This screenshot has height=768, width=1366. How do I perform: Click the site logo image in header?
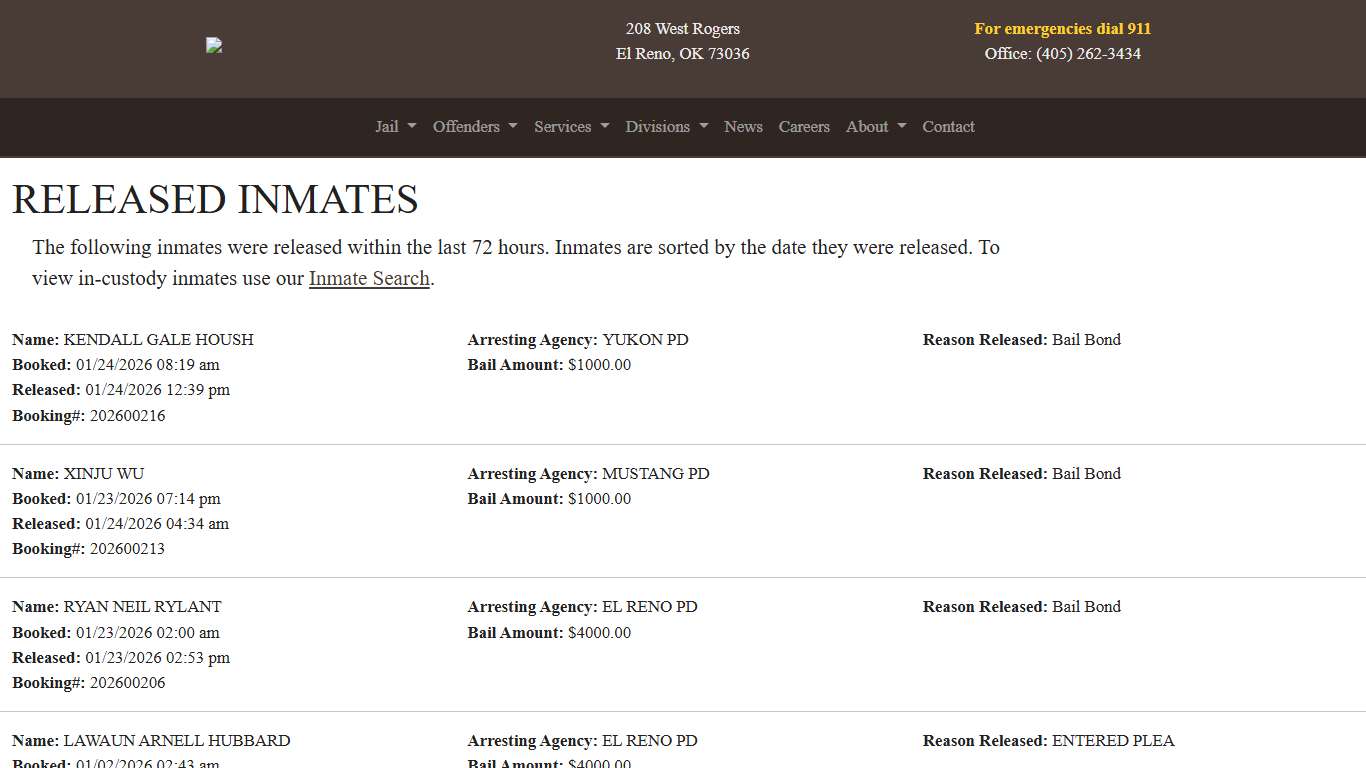point(214,45)
